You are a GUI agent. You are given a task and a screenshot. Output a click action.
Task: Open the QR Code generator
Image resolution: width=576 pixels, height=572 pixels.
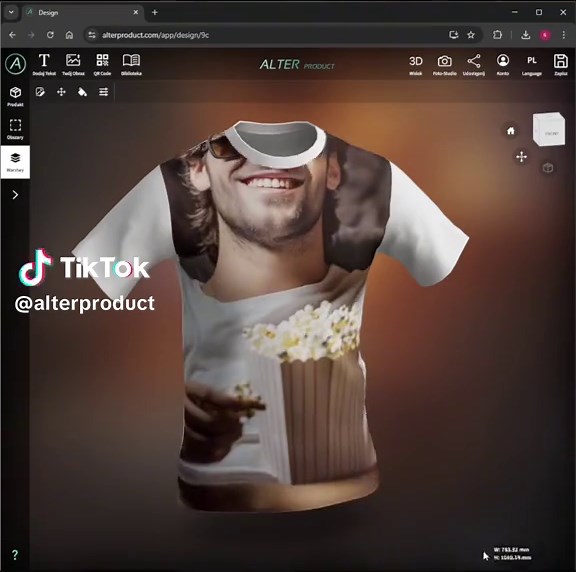tap(102, 64)
